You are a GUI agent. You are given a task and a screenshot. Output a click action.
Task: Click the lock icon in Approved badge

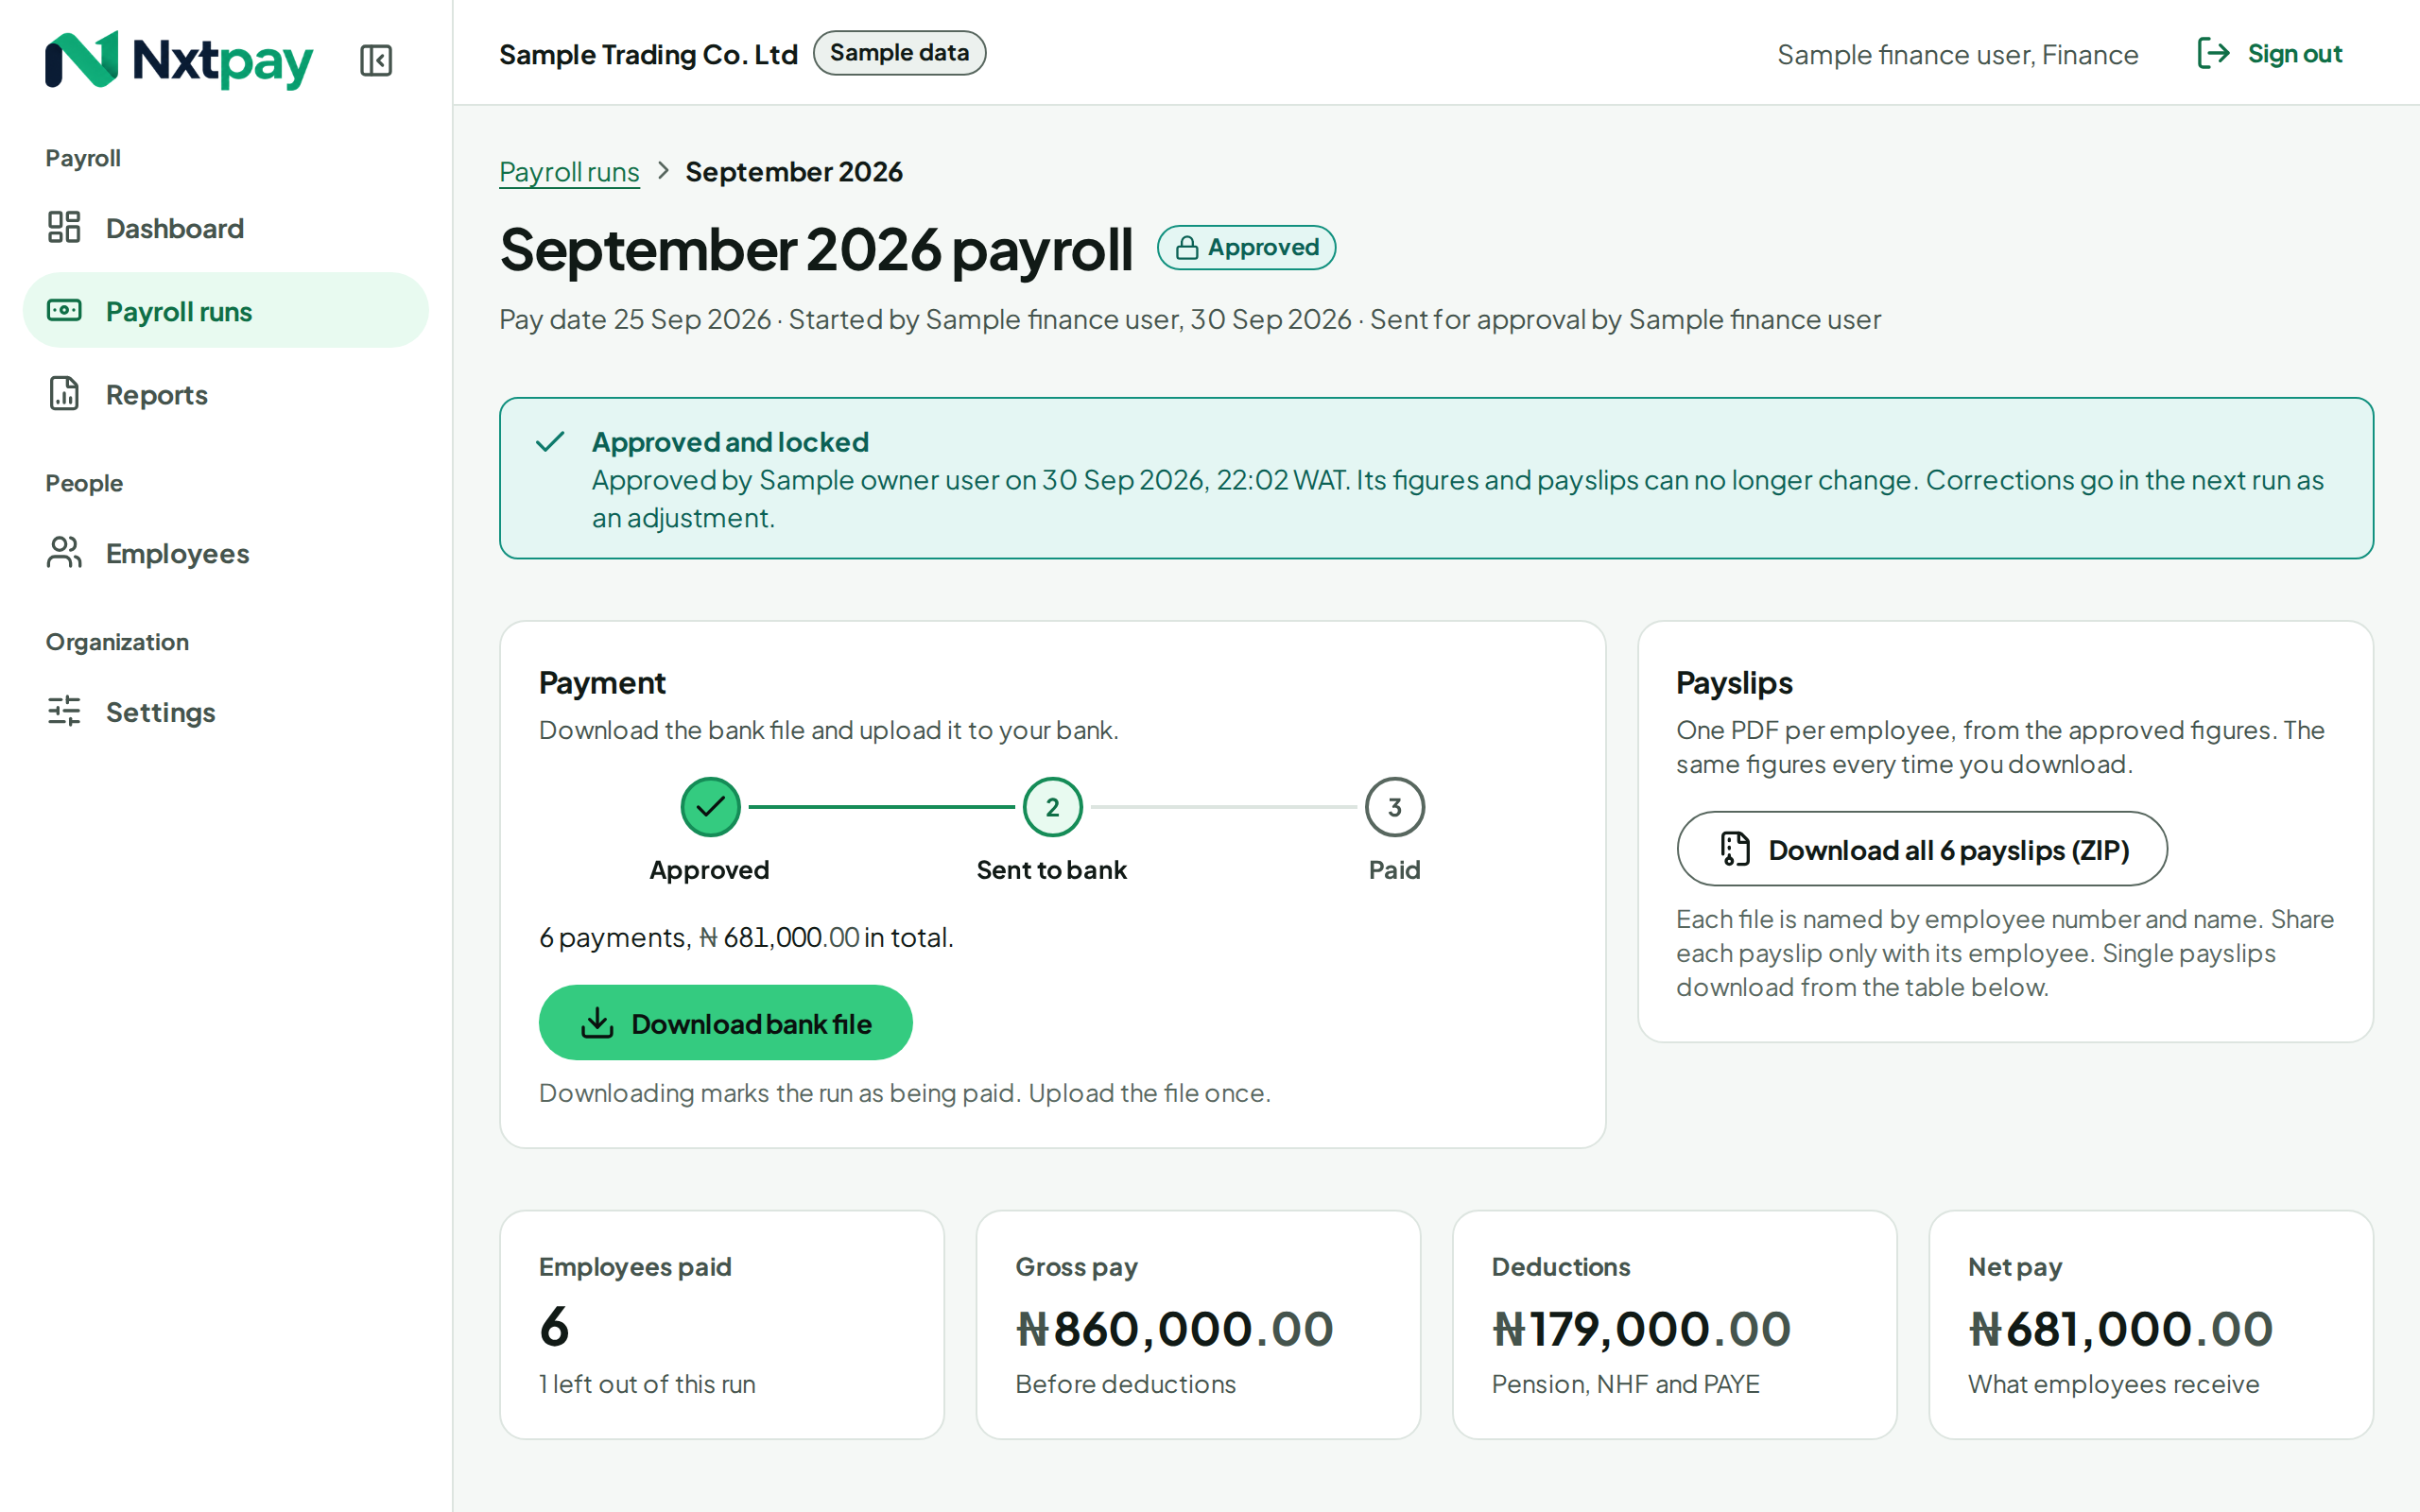1186,248
